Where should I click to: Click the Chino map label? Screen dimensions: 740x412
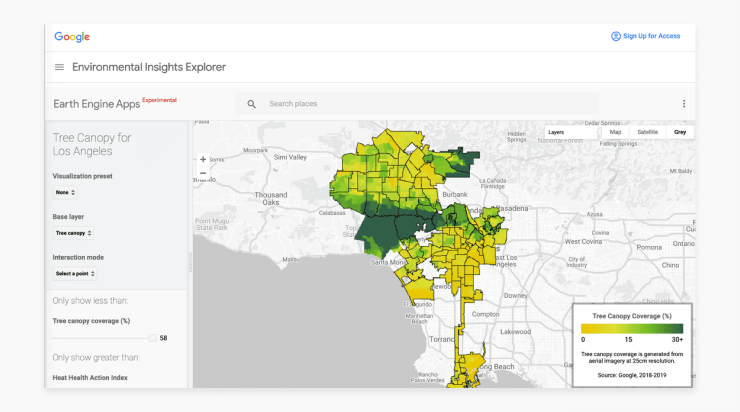(670, 265)
